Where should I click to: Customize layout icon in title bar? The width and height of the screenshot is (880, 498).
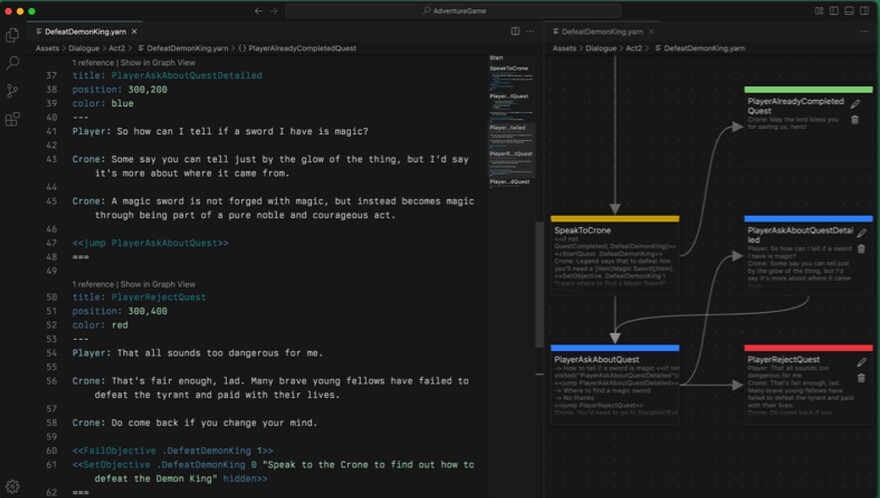819,11
